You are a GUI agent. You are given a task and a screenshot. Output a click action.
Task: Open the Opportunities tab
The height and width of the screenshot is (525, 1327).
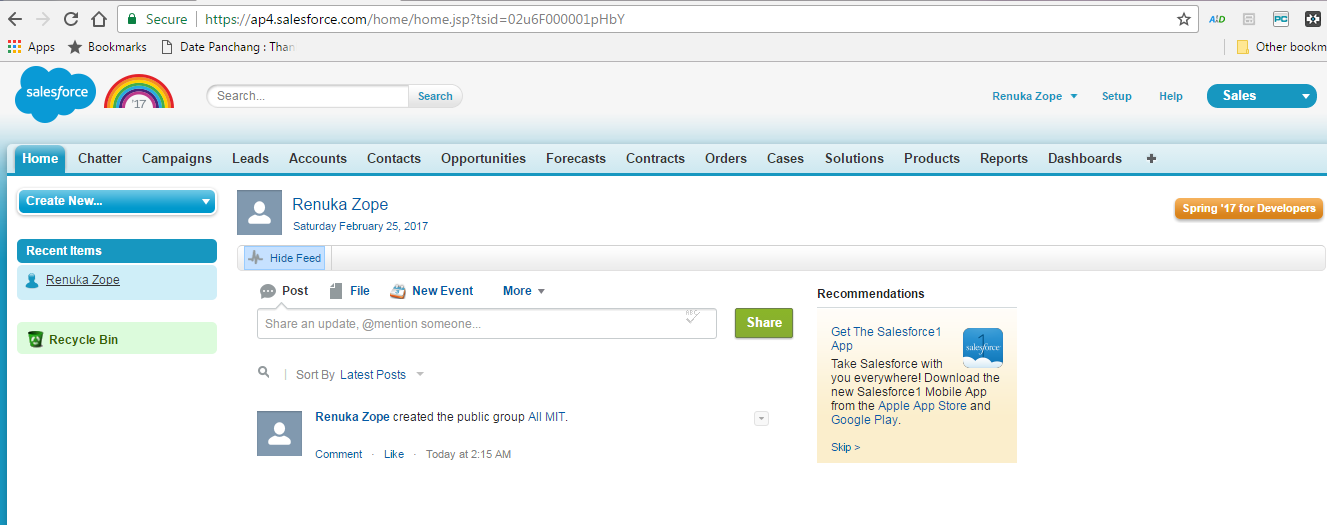[483, 158]
